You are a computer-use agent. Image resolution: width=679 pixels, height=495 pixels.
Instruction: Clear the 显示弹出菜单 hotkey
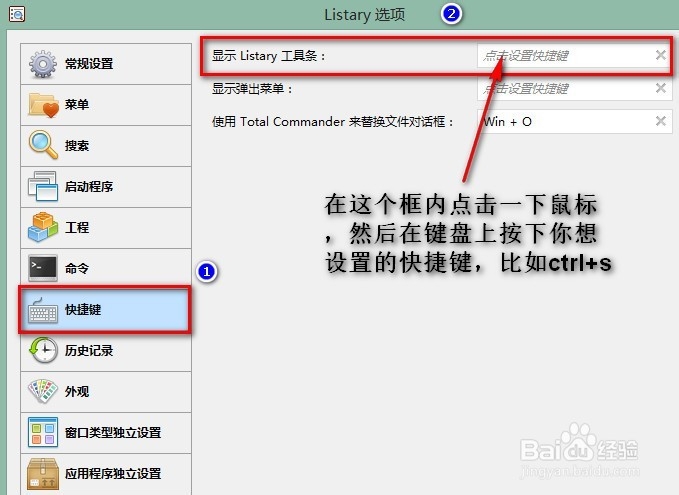[x=661, y=88]
